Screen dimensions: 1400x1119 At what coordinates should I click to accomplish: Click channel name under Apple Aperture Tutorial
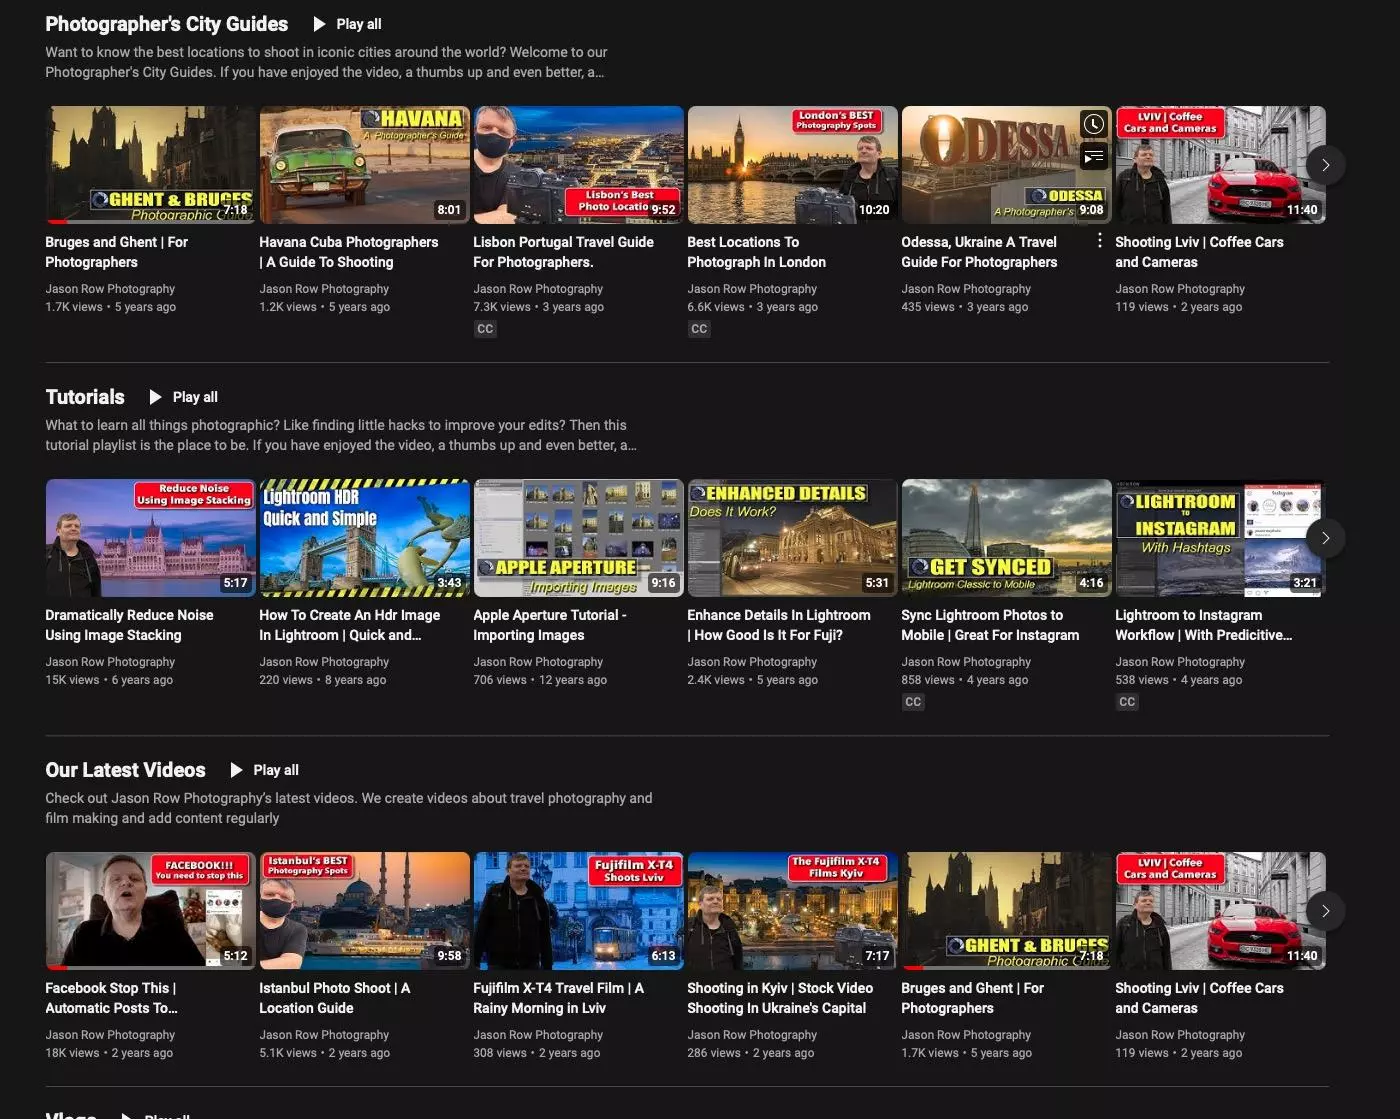tap(538, 662)
